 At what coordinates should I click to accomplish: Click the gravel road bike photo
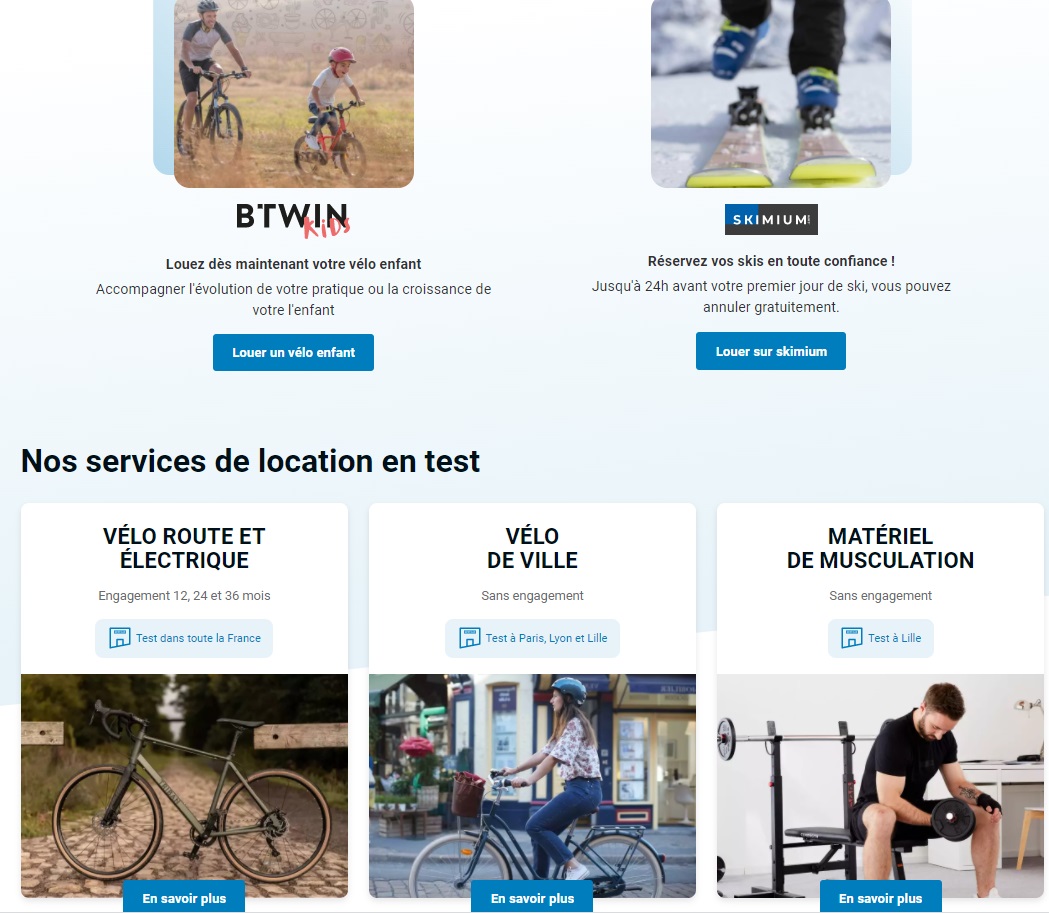(x=184, y=785)
